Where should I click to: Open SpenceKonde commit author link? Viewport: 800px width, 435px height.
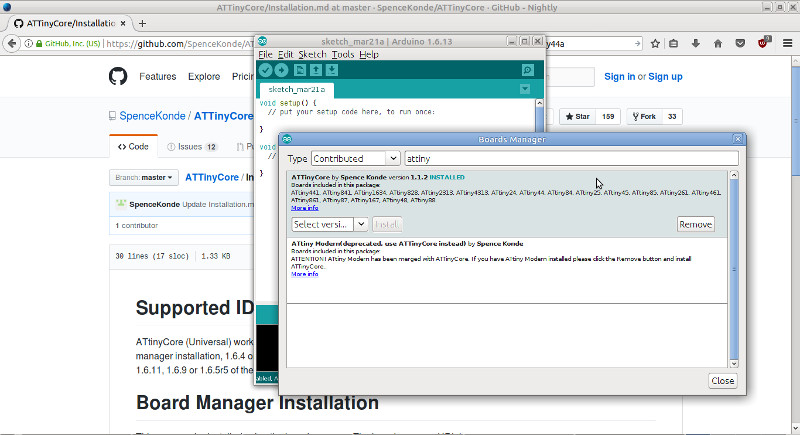(x=154, y=204)
